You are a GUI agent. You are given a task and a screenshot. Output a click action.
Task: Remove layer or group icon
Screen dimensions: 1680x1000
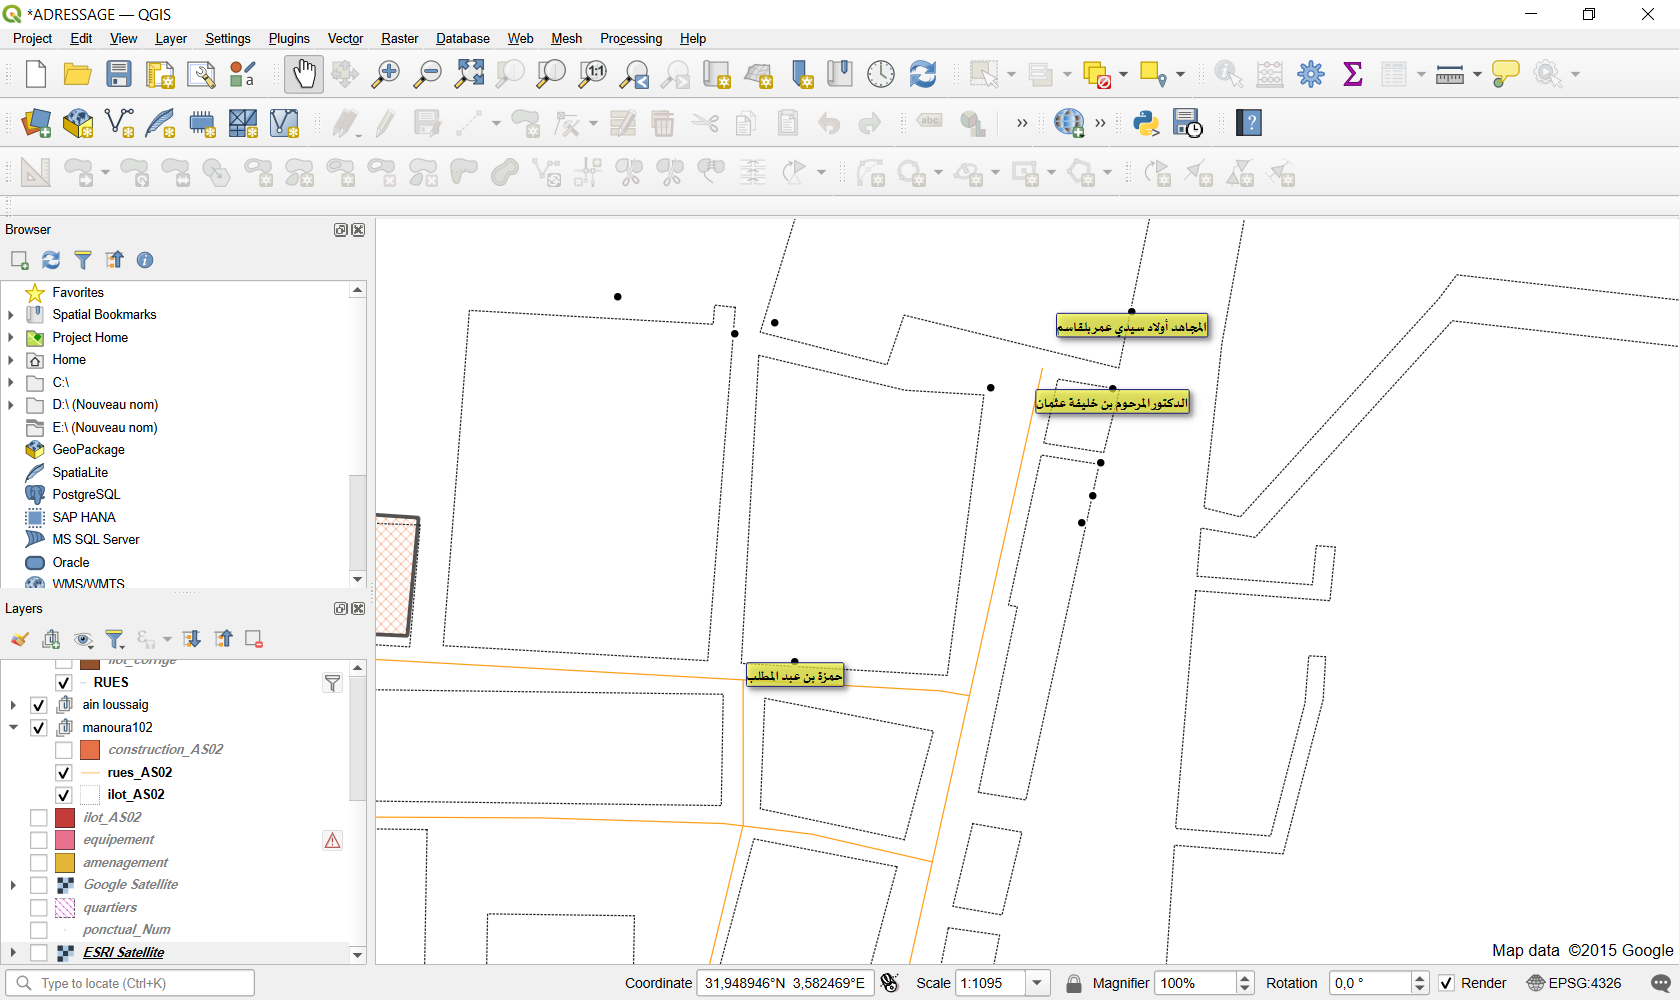click(x=254, y=639)
